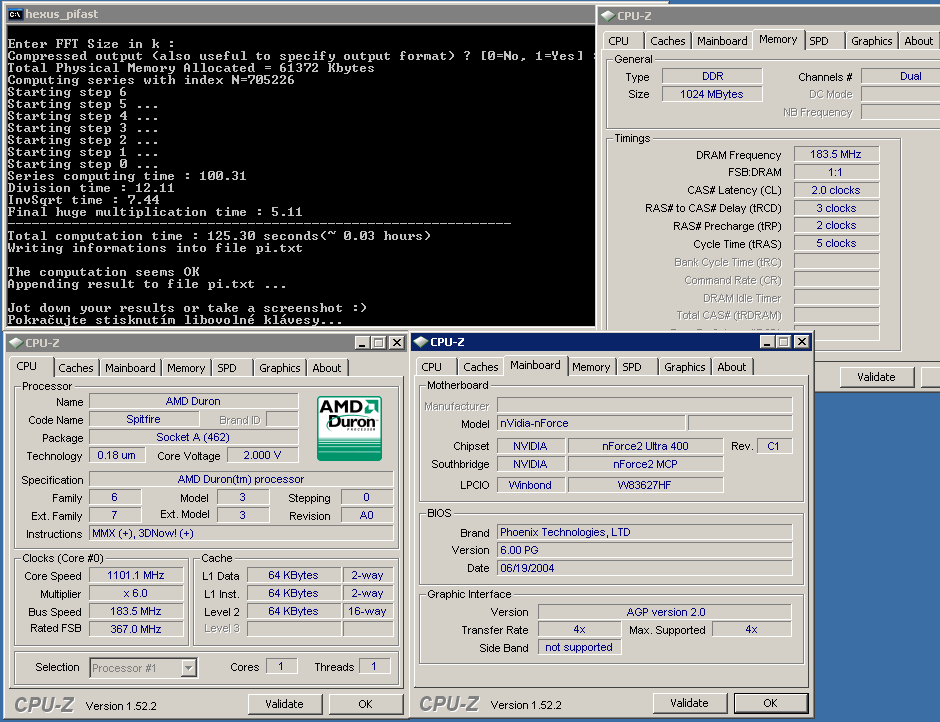Click the title bar icon of the CPU-Z processor window
The image size is (940, 722).
(x=15, y=343)
